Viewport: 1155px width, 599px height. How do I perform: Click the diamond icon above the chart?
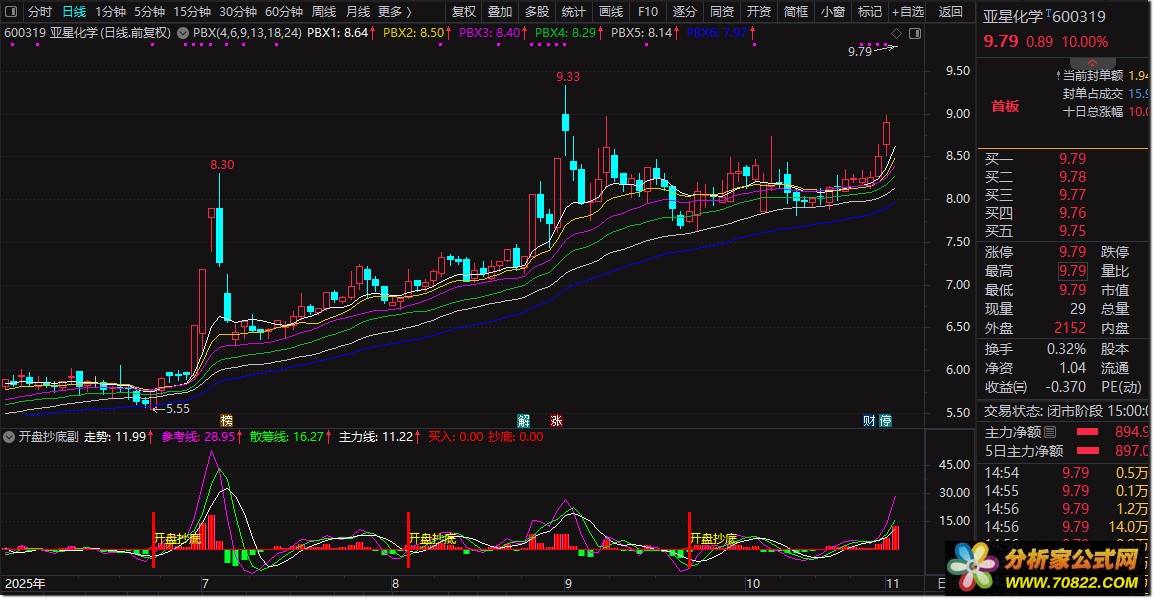pos(896,33)
